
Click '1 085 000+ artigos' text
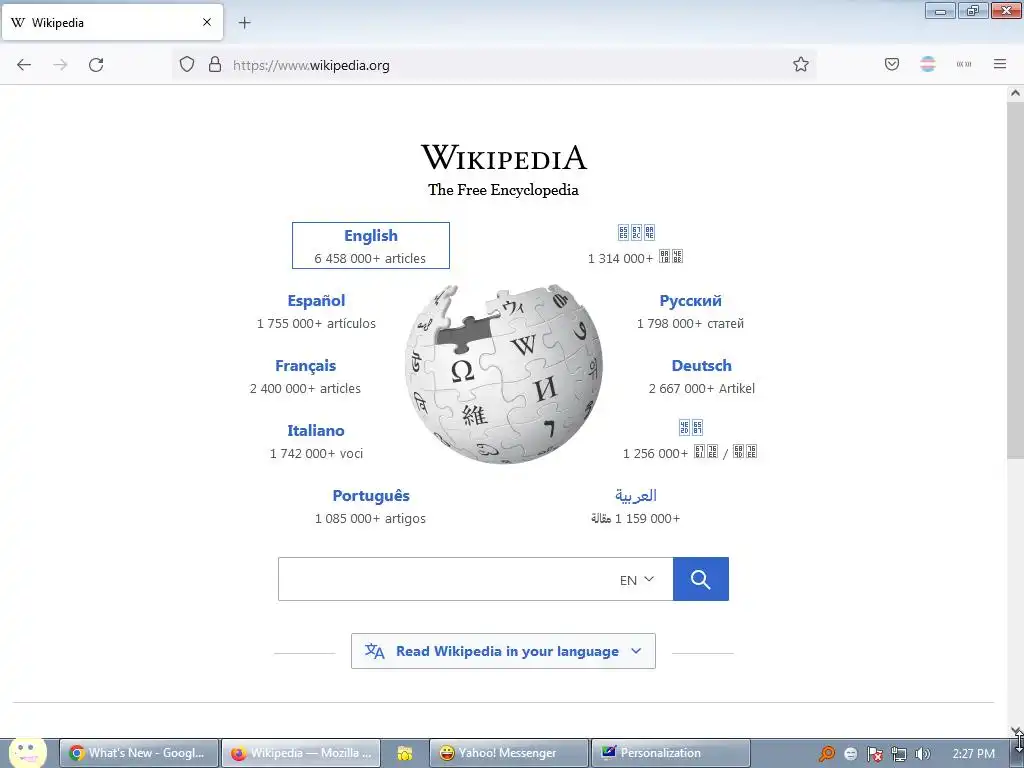pos(370,519)
